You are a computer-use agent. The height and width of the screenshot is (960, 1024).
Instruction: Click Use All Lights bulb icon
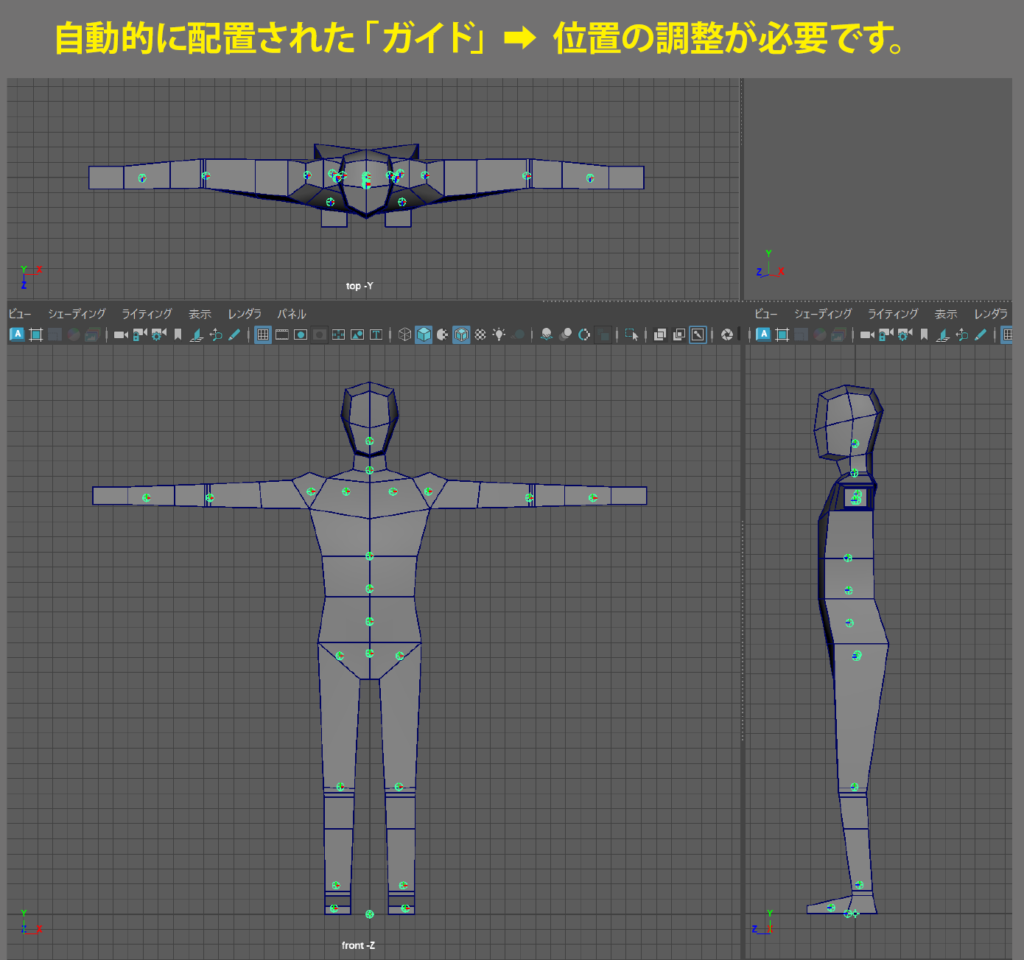coord(499,334)
